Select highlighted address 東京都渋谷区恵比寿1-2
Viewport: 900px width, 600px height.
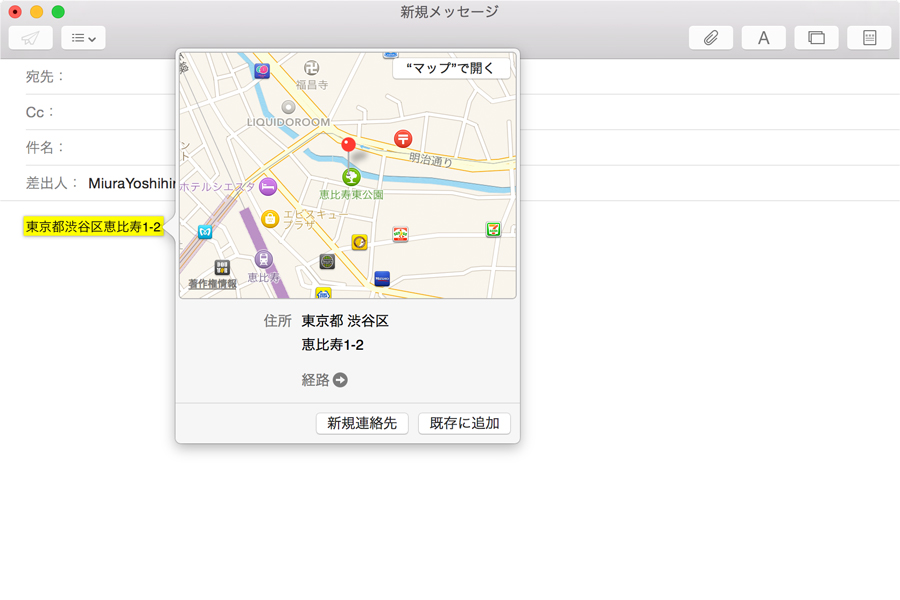(94, 226)
